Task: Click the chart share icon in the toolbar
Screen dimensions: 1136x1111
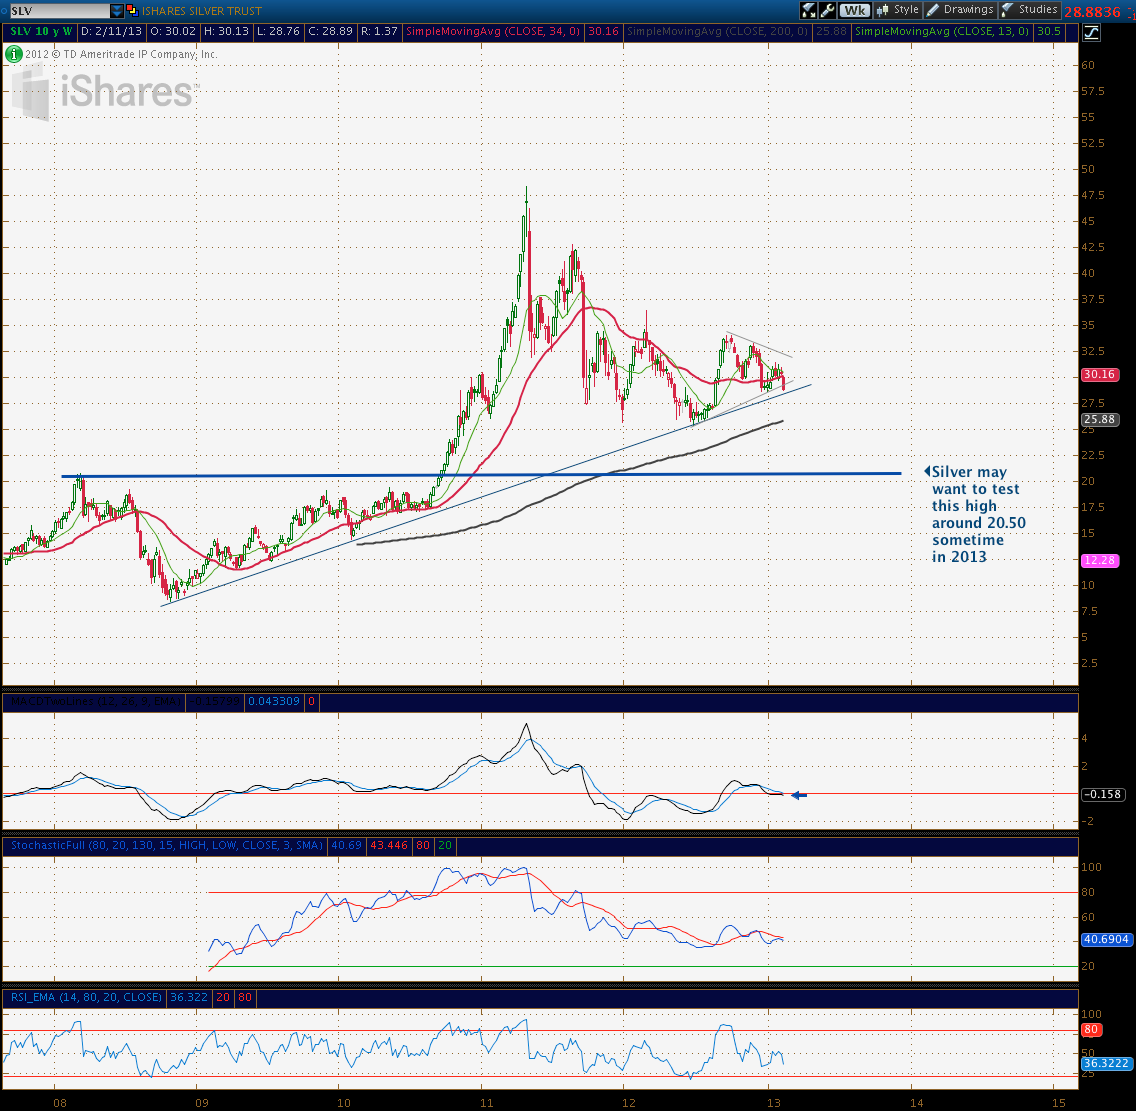Action: 809,10
